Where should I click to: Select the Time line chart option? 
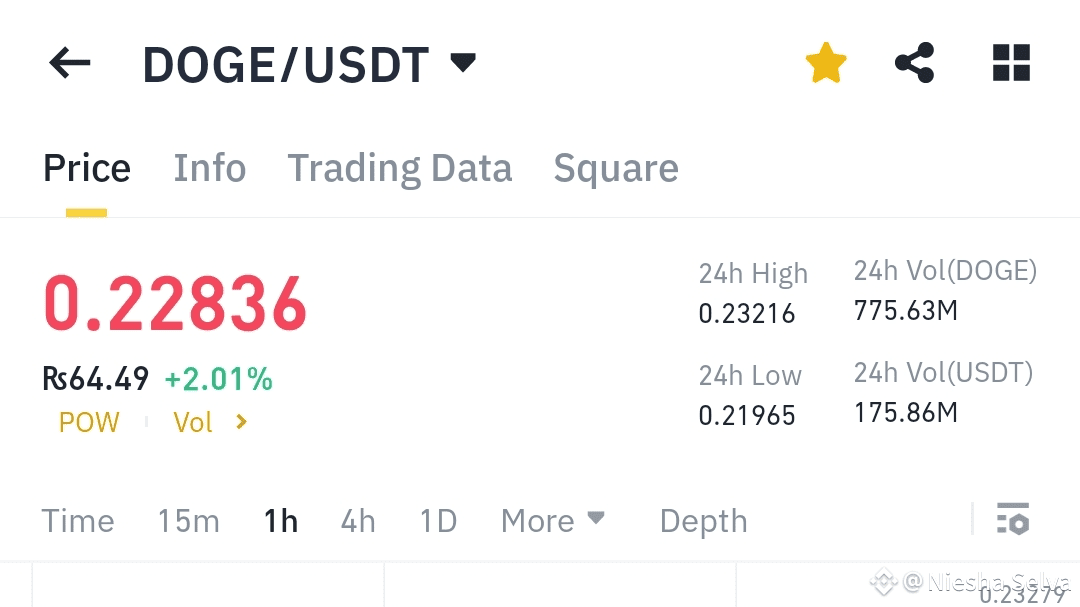[78, 521]
